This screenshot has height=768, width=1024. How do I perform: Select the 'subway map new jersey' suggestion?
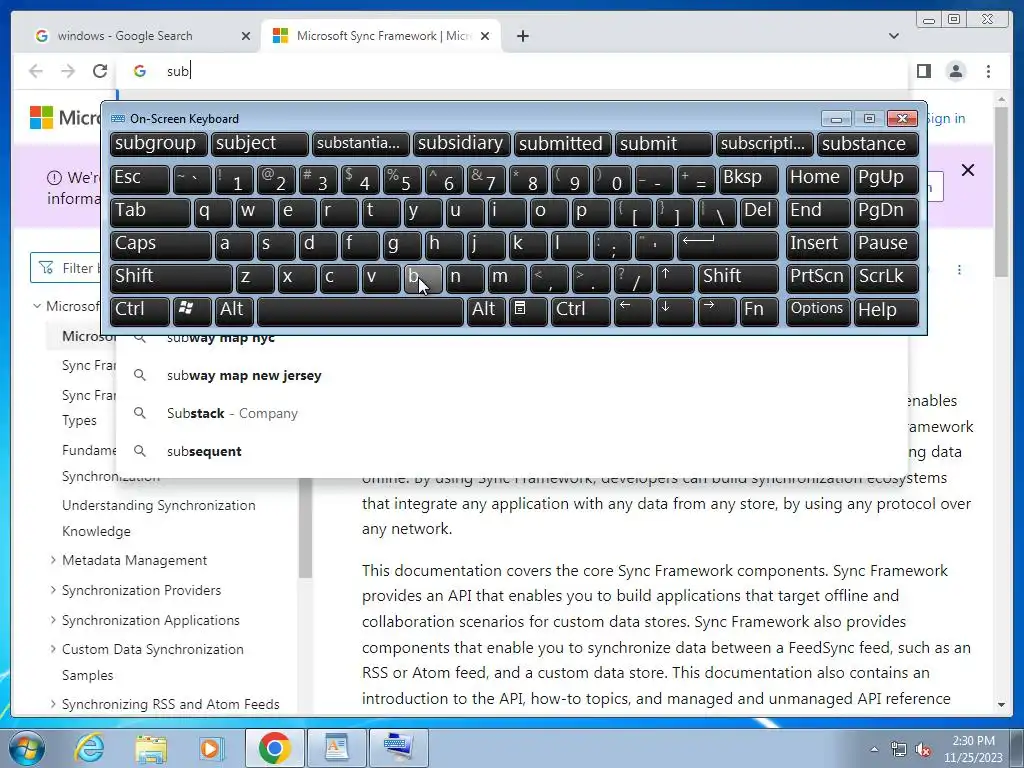coord(513,376)
